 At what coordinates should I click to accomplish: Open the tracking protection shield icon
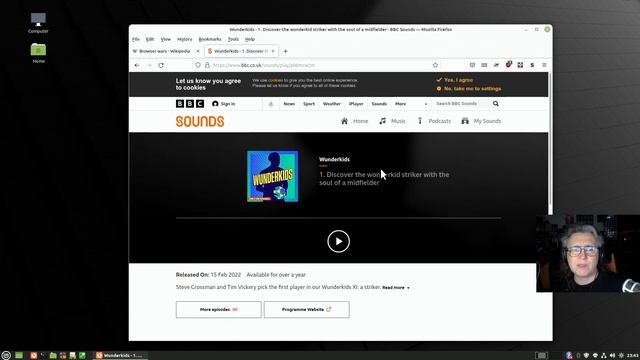[198, 65]
